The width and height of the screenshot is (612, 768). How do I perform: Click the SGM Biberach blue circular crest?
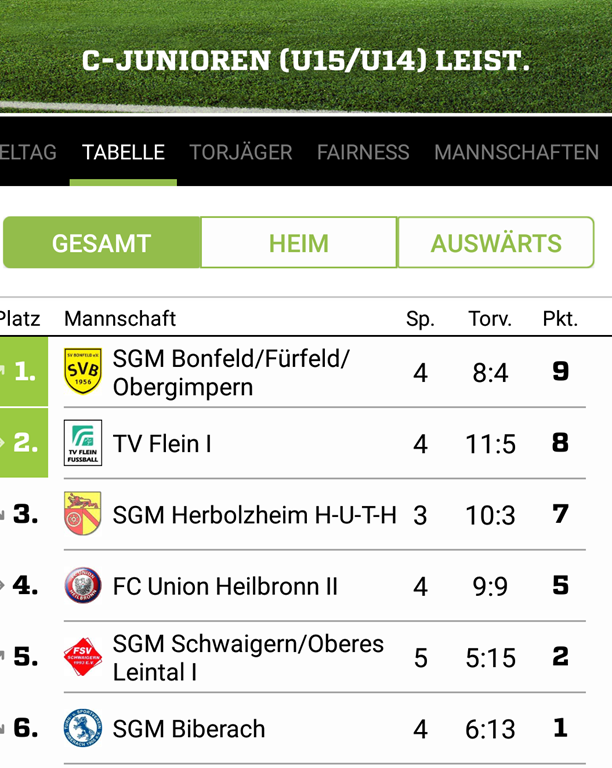click(82, 729)
